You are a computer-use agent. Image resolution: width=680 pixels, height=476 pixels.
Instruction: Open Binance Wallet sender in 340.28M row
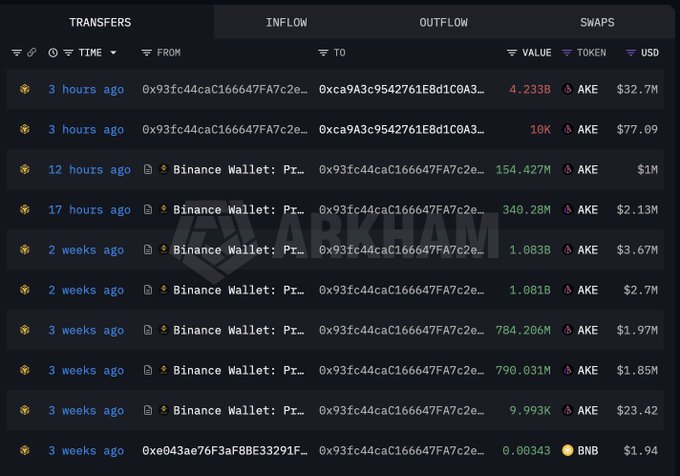tap(239, 209)
